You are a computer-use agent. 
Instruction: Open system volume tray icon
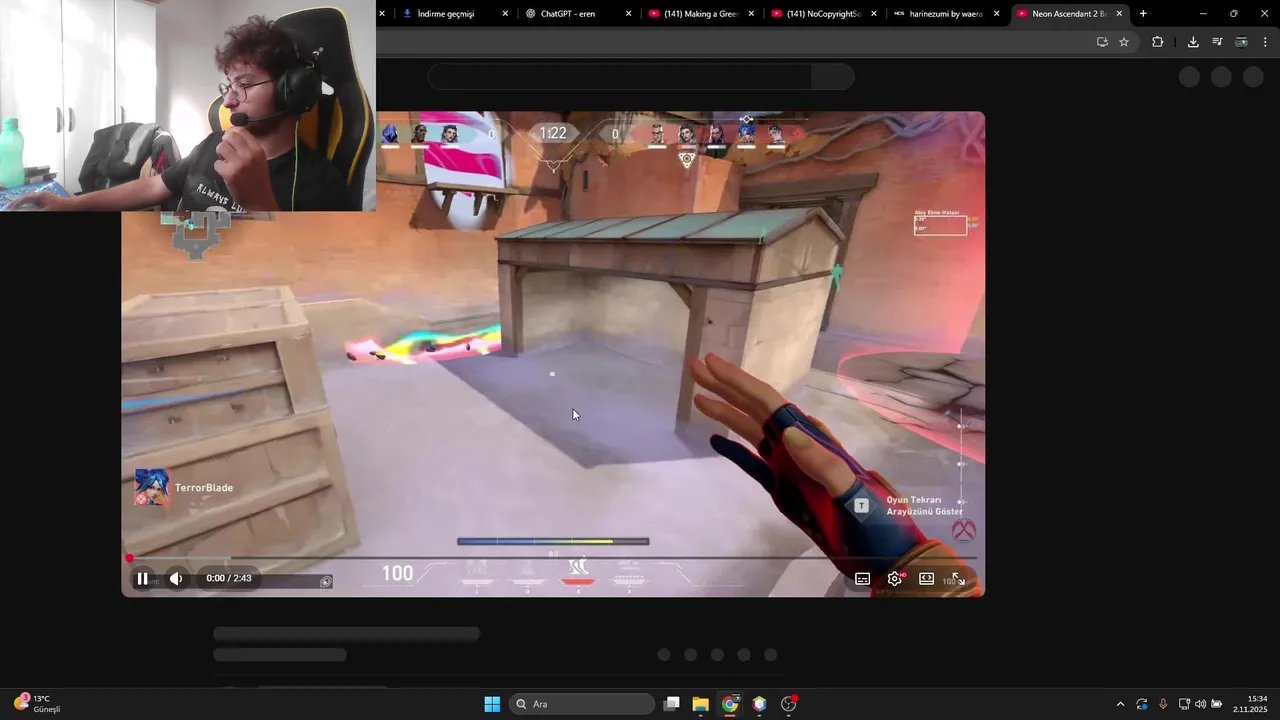[1200, 704]
